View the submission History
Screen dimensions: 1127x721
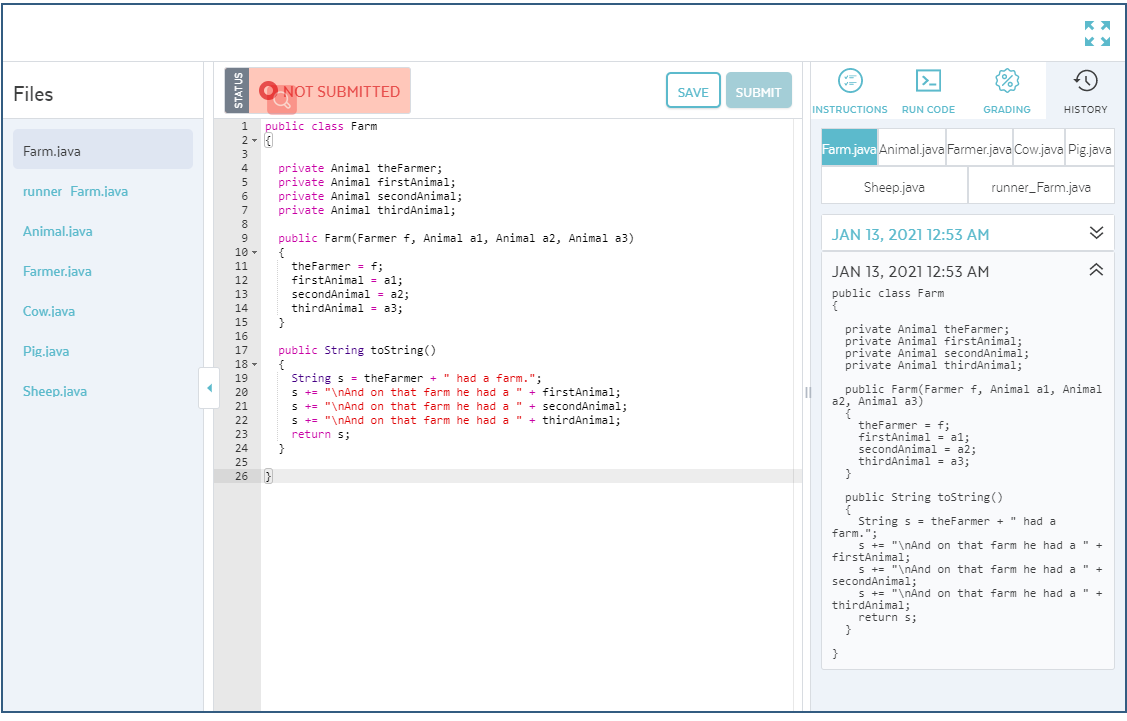(1085, 90)
